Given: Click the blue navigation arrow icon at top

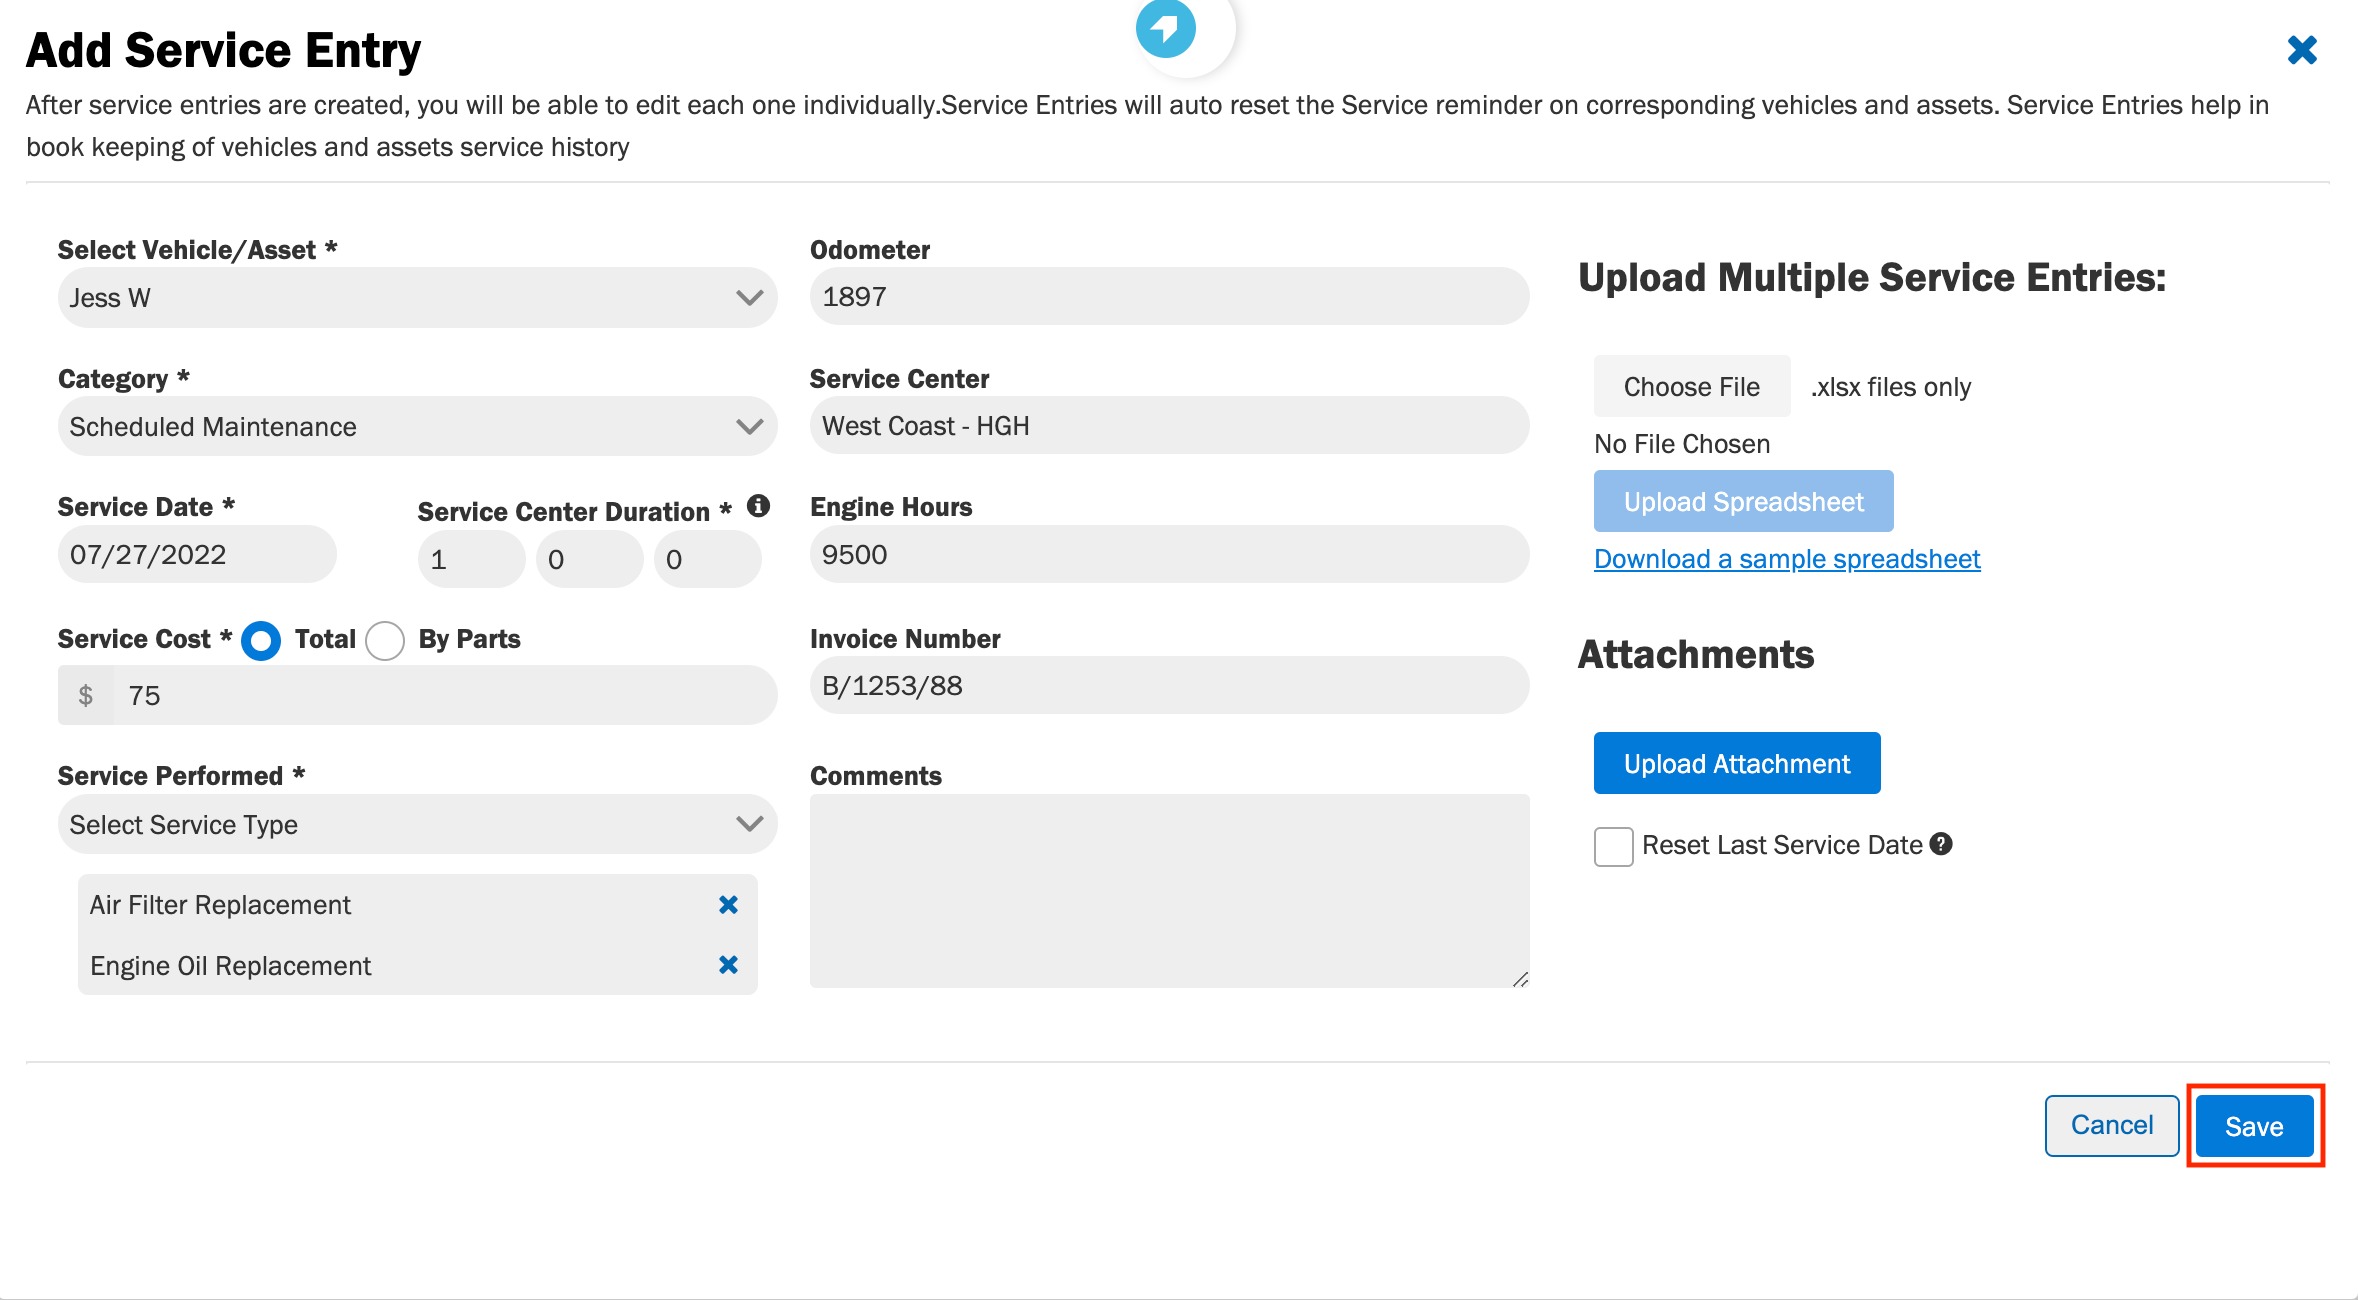Looking at the screenshot, I should click(1165, 28).
